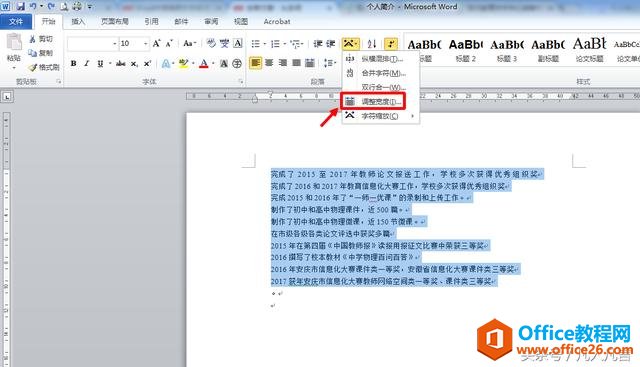Screen dimensions: 640x367
Task: Switch to the 插入 (Insert) tab
Action: [78, 22]
